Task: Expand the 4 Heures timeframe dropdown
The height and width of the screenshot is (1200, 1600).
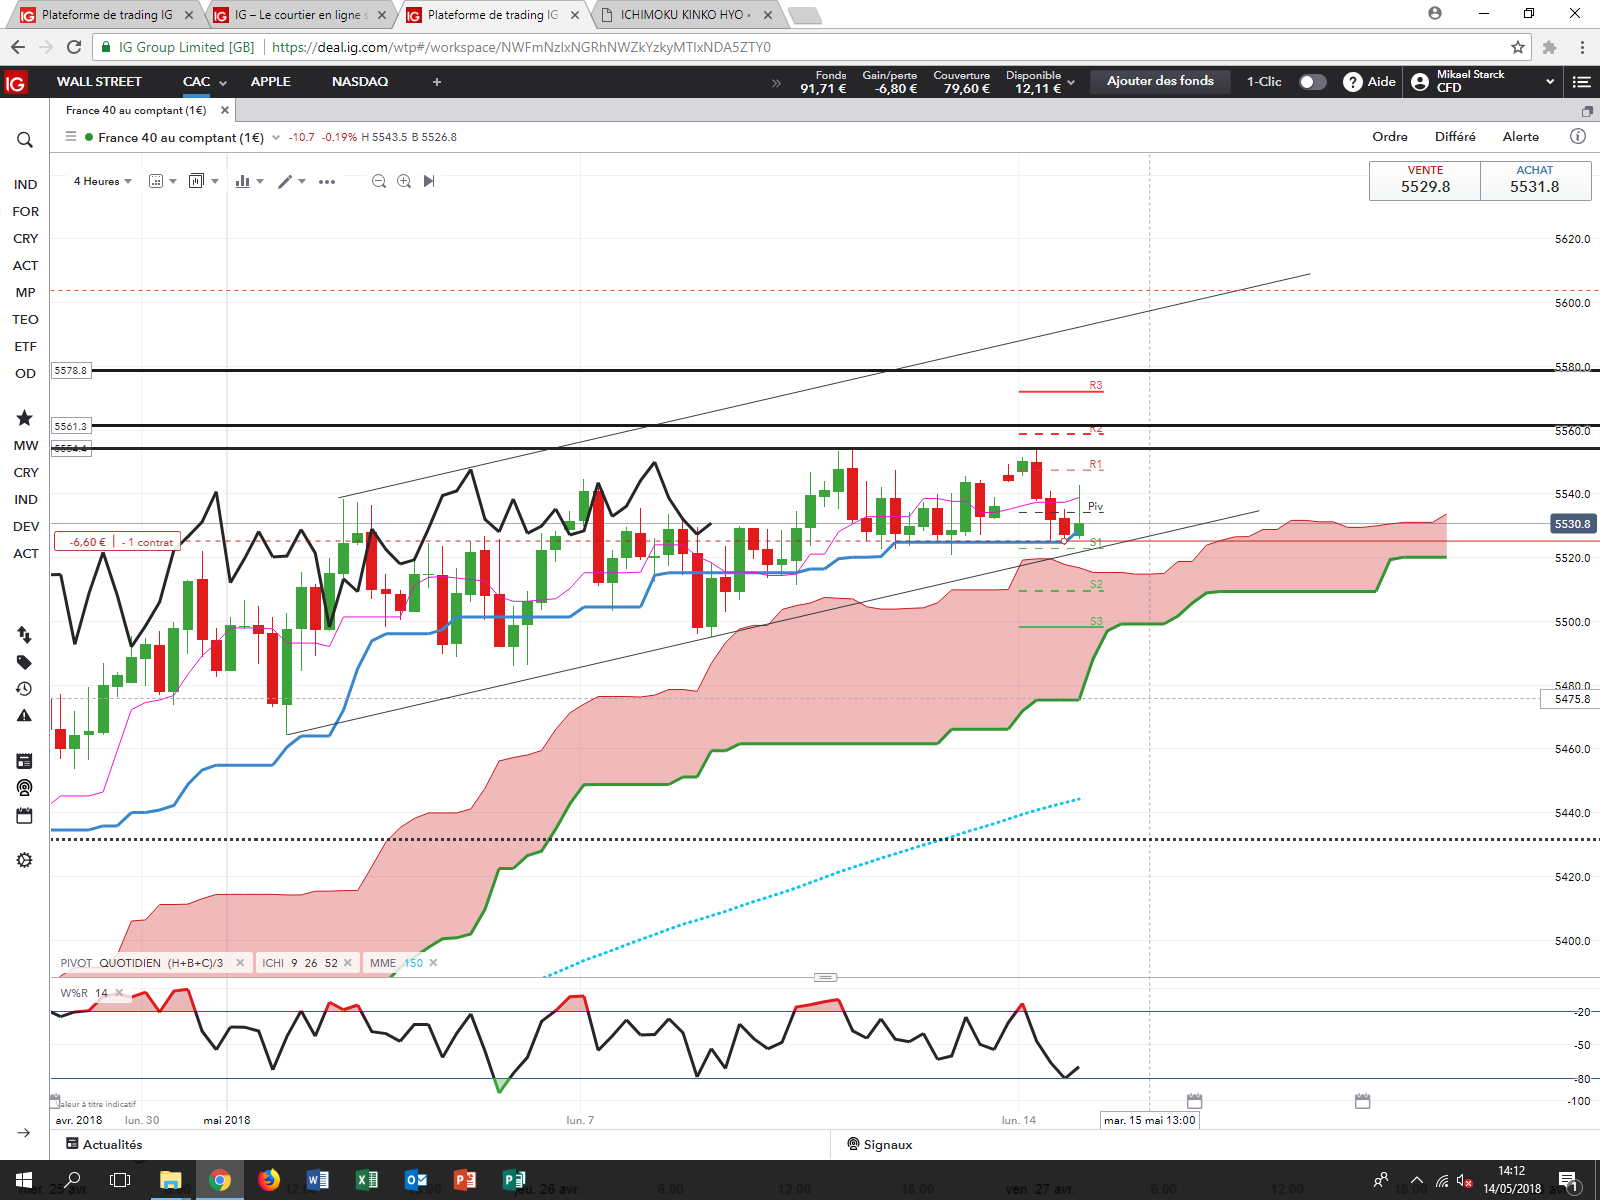Action: [x=102, y=181]
